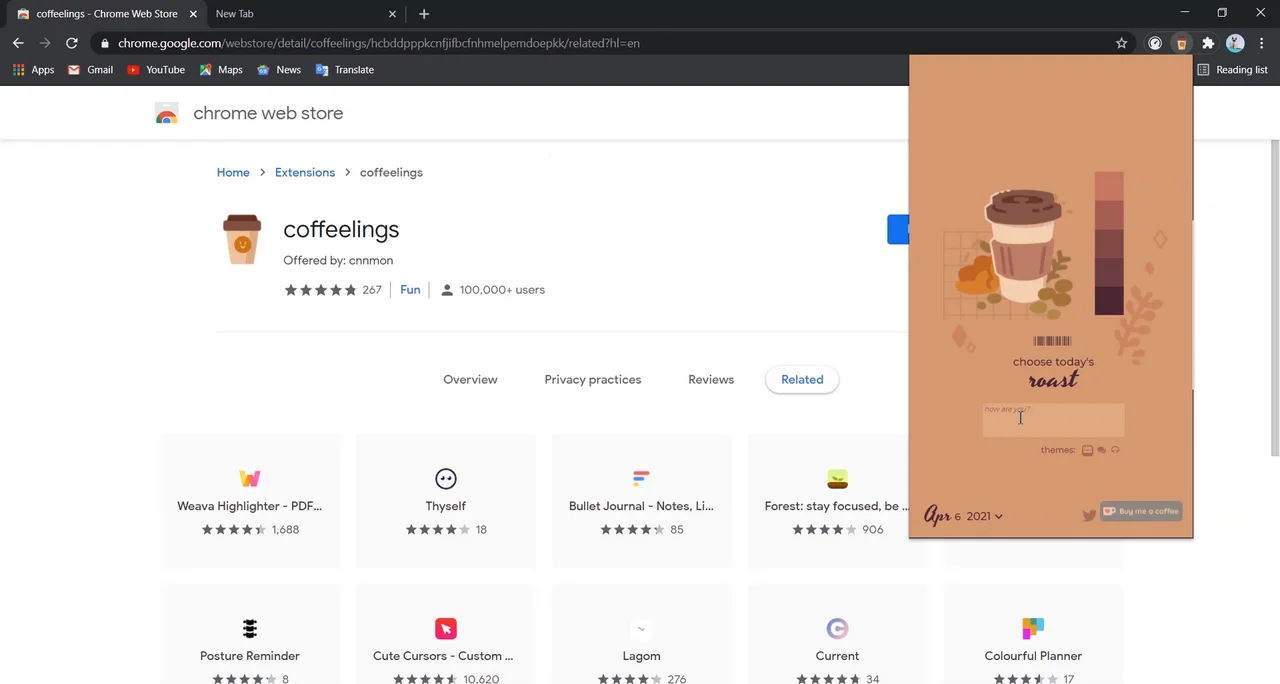Click the Buy me a coffee button
The width and height of the screenshot is (1280, 684).
(x=1140, y=511)
